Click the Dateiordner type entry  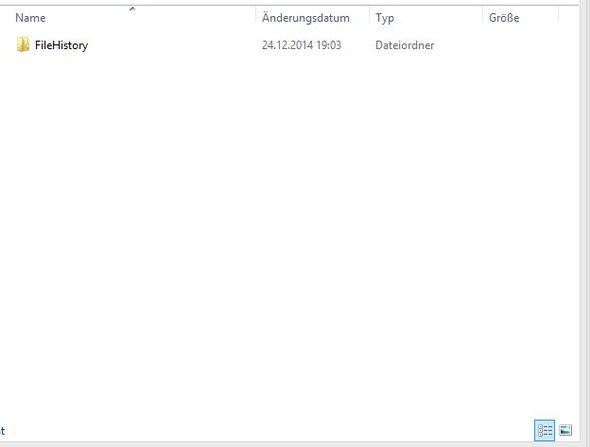pyautogui.click(x=404, y=45)
